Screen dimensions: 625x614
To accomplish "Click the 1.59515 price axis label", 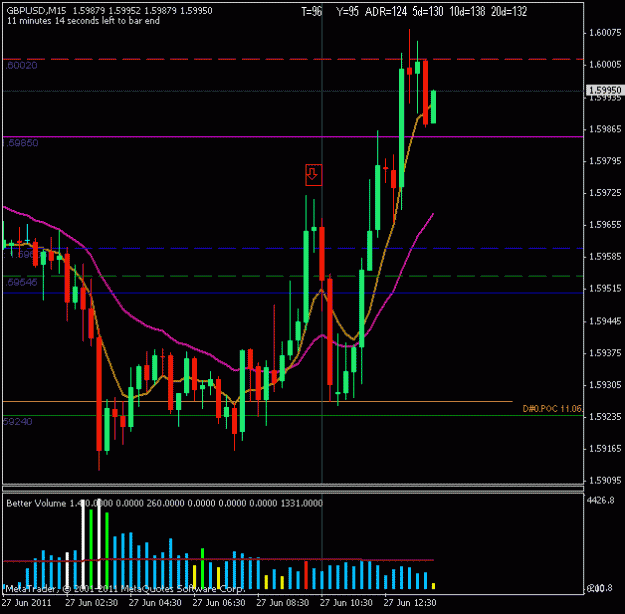I will point(605,289).
